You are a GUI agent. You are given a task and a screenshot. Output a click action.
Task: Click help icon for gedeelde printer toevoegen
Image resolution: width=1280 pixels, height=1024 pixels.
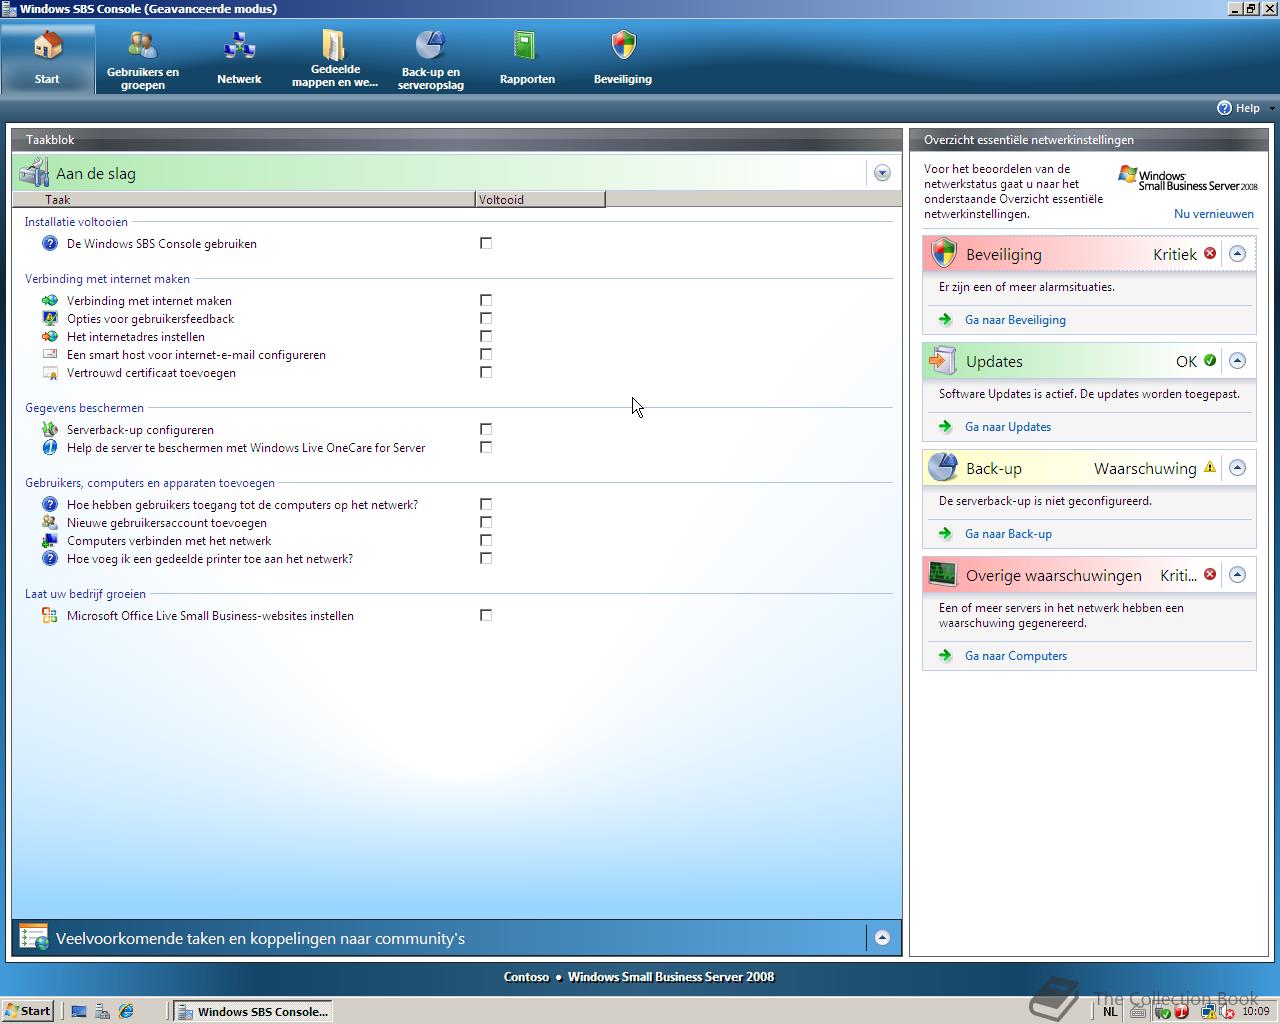50,558
